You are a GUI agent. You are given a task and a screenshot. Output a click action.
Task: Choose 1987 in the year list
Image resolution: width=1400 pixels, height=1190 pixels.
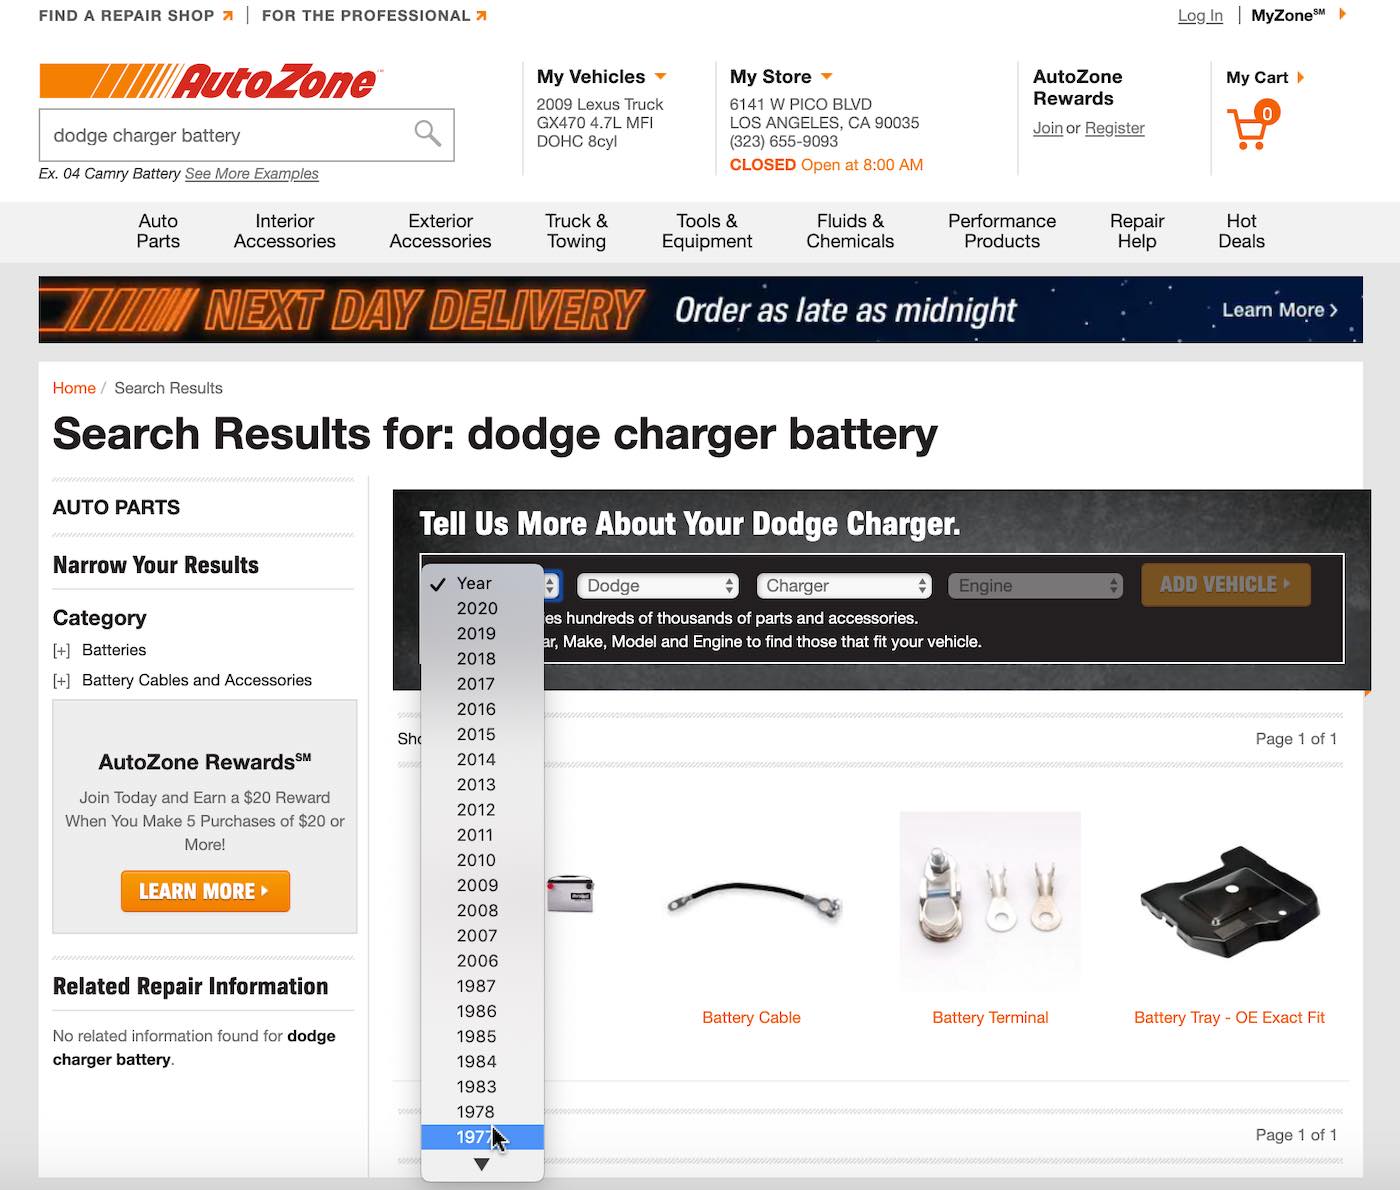point(476,986)
